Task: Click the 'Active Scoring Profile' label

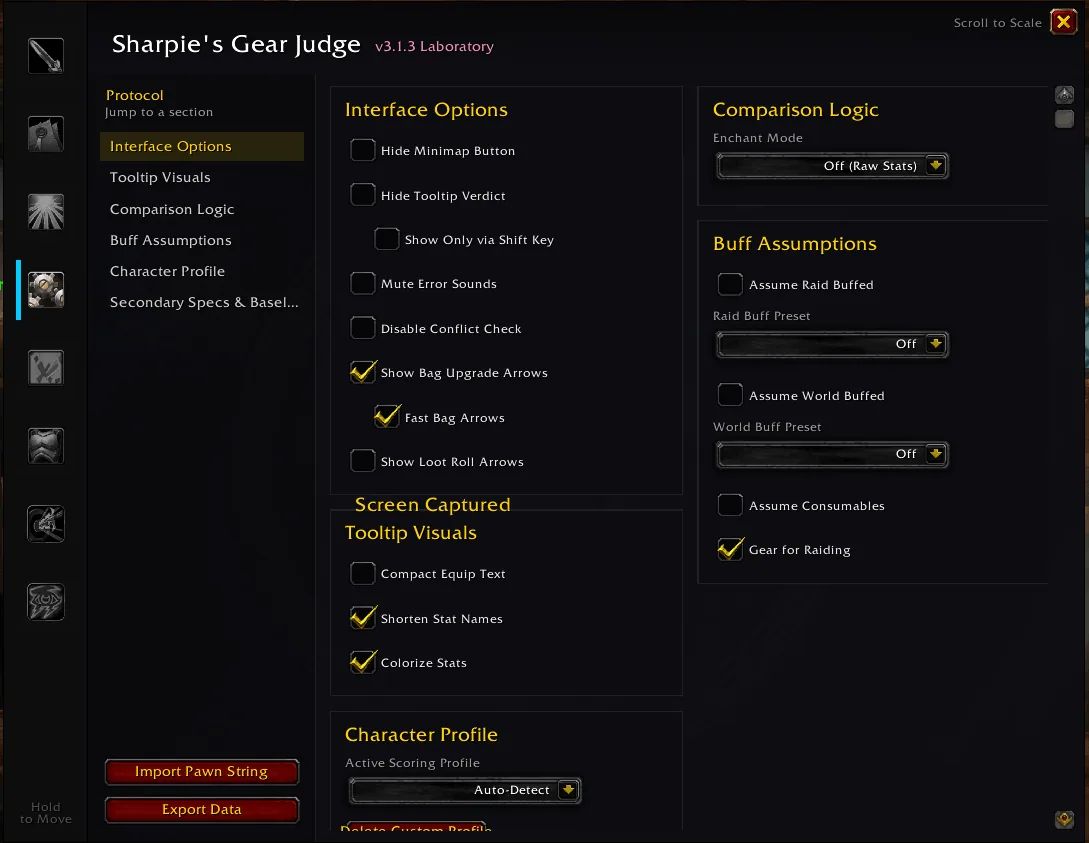Action: [x=413, y=763]
